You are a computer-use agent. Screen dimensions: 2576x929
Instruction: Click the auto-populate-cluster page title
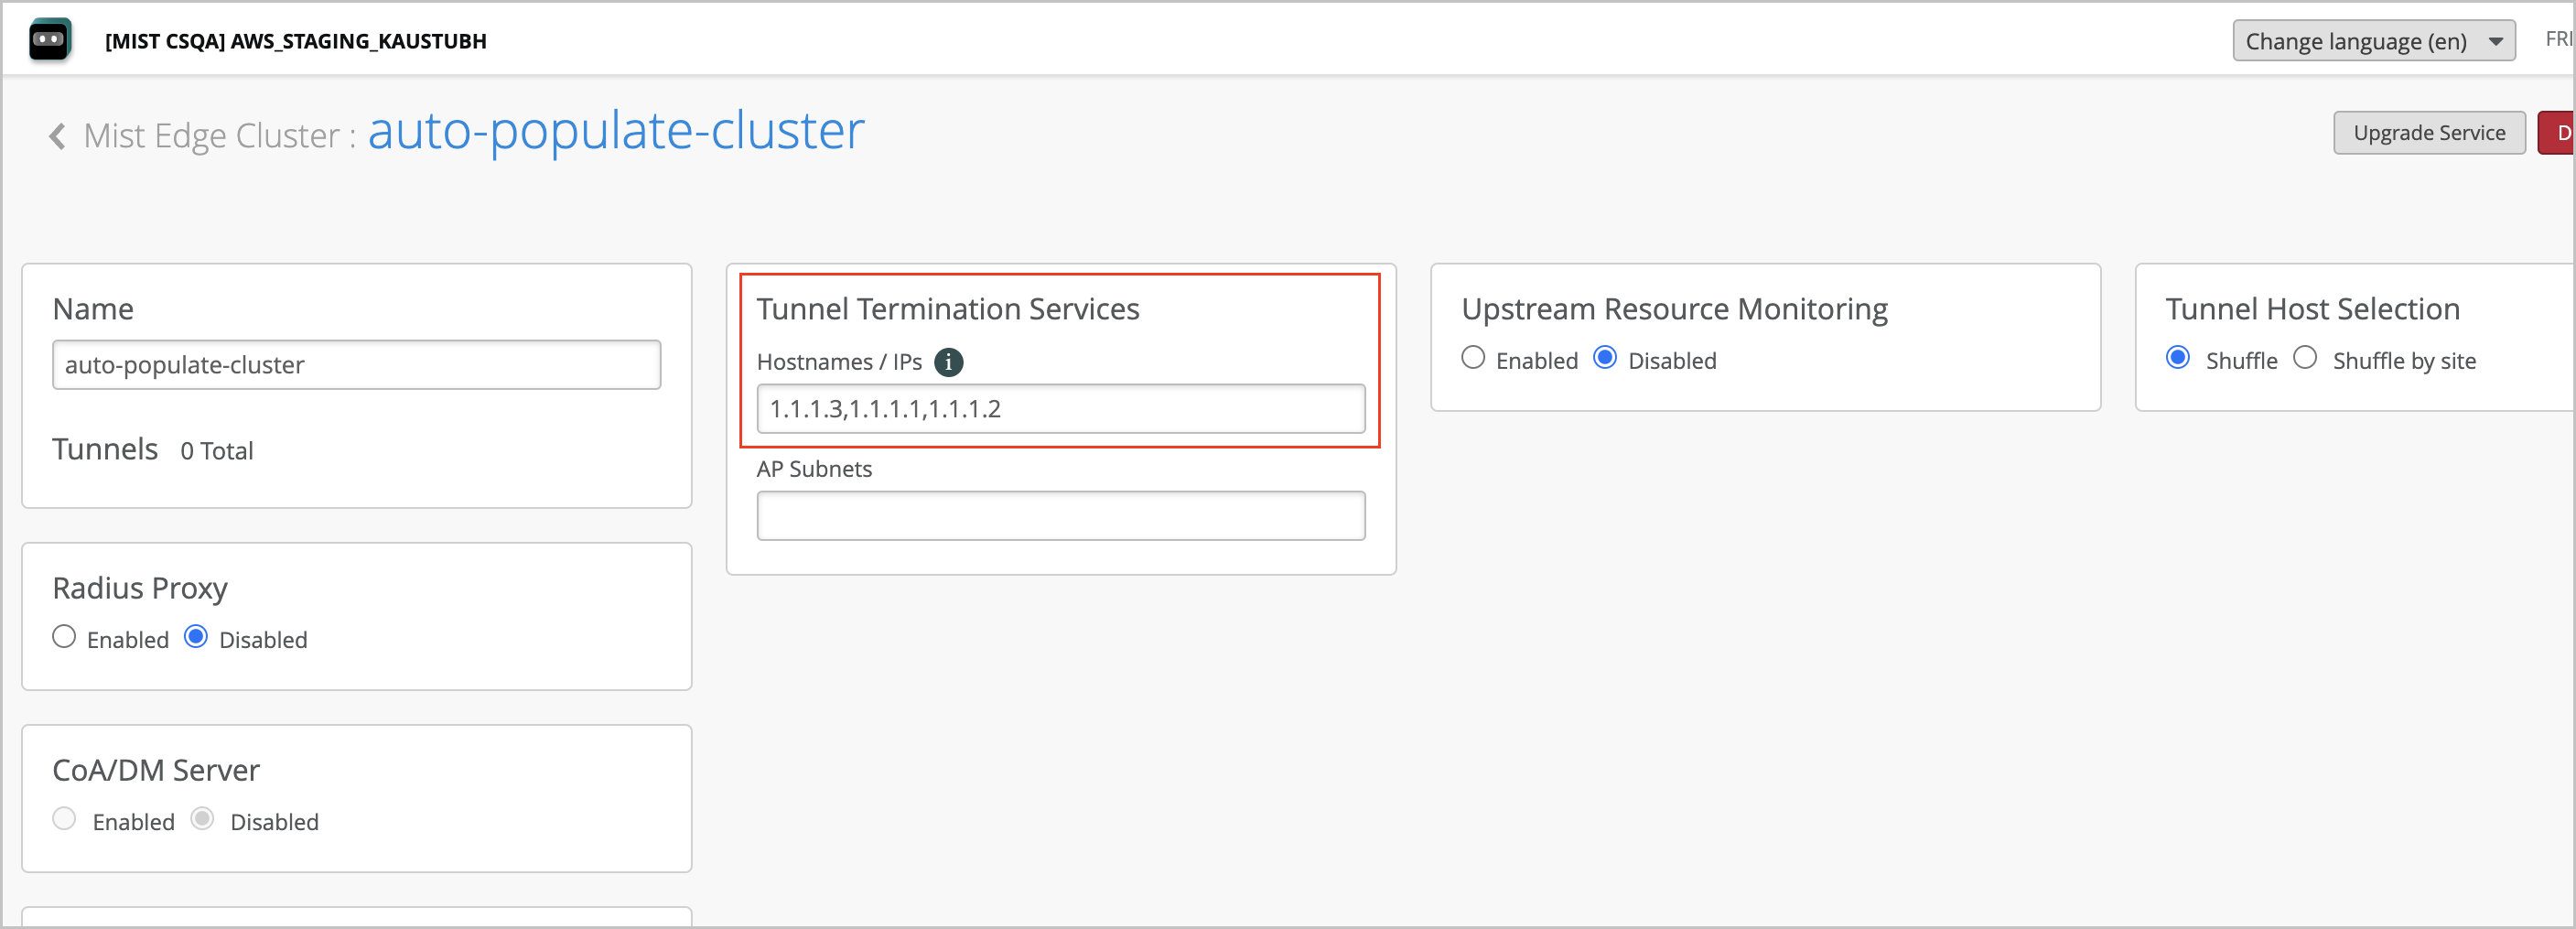[x=615, y=131]
